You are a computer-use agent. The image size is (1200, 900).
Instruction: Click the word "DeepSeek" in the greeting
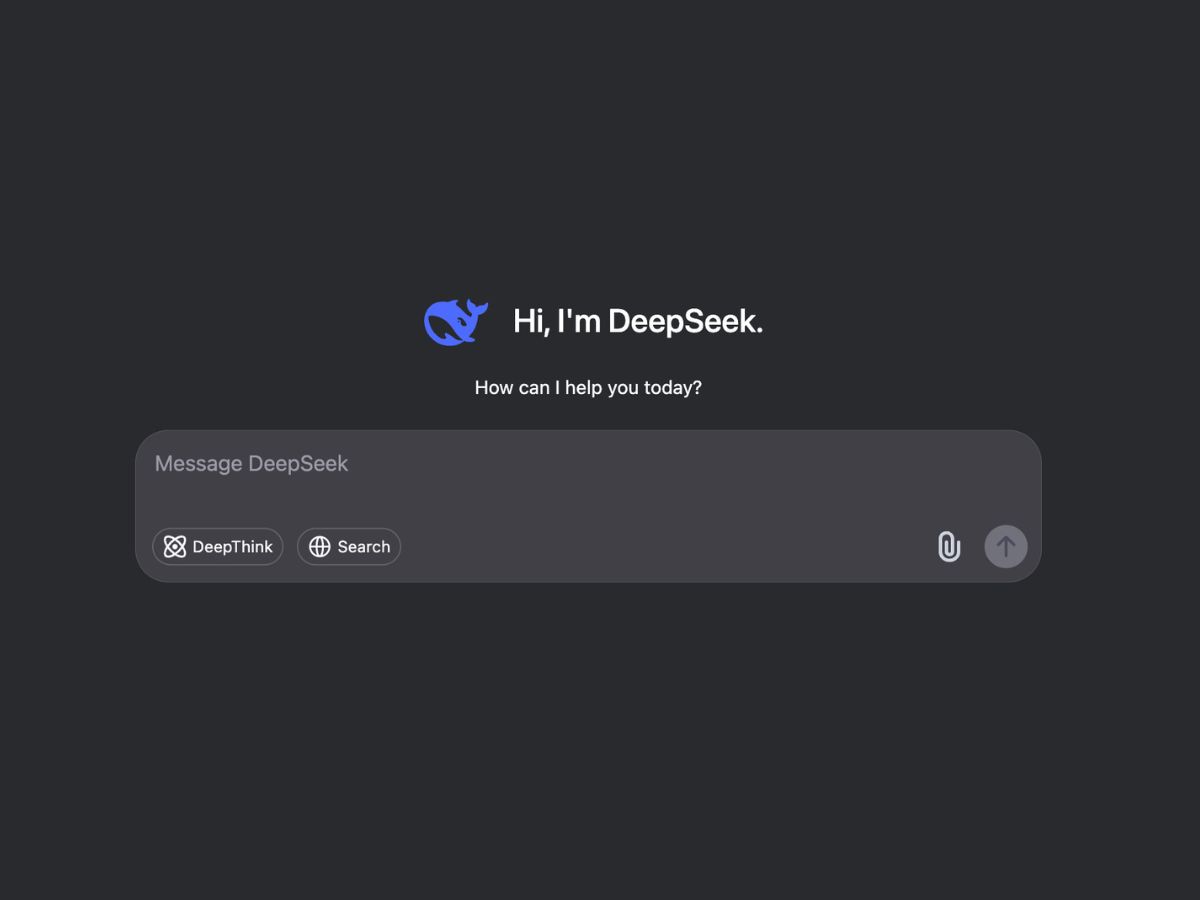(x=685, y=321)
